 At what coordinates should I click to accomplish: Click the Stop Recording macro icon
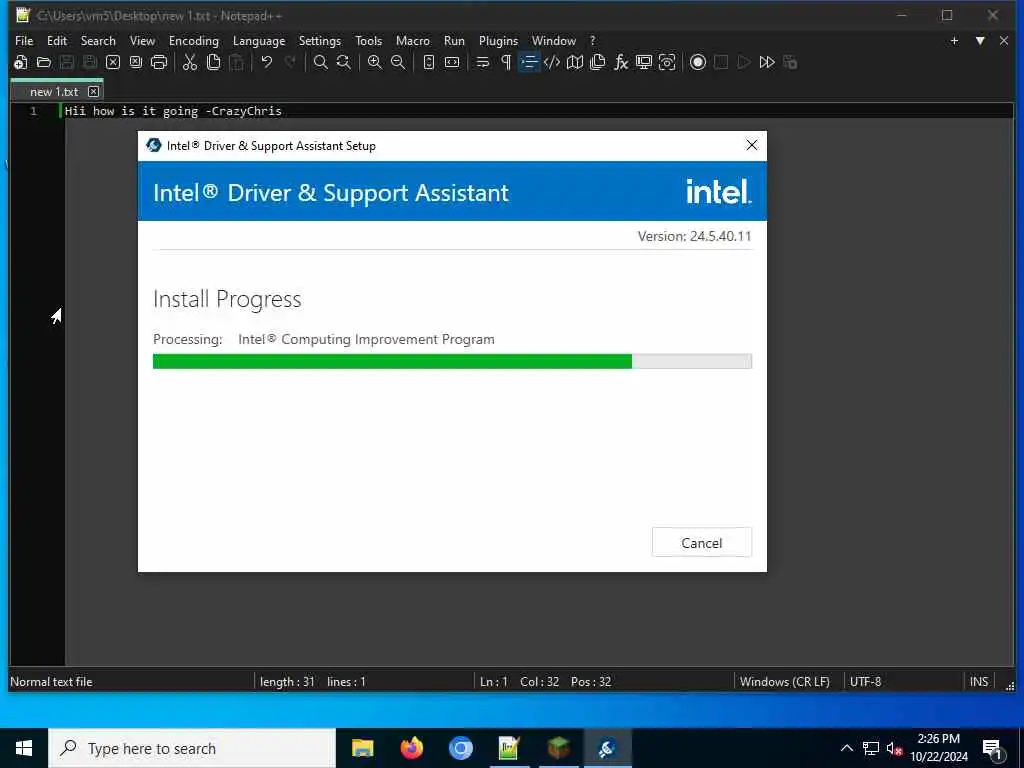[x=721, y=63]
